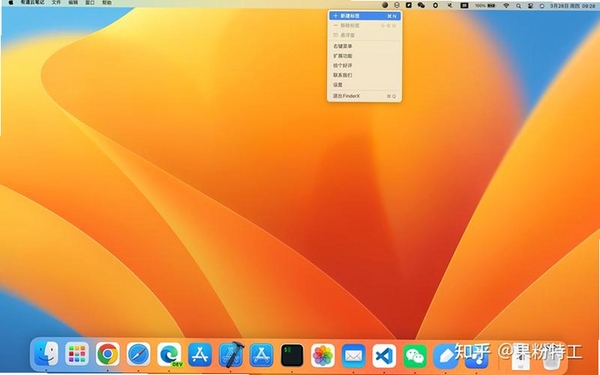Image resolution: width=600 pixels, height=375 pixels.
Task: Click the date and time 09:28
Action: tap(572, 6)
